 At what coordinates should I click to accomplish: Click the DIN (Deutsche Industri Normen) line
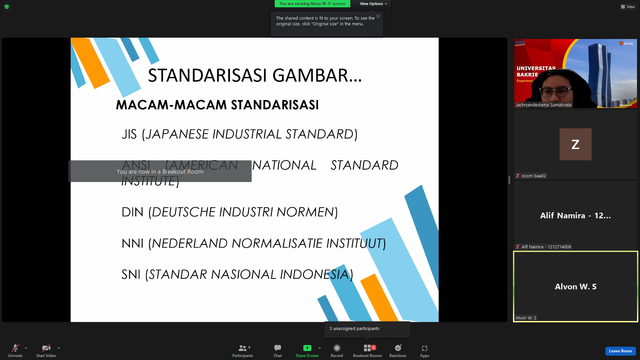pos(229,212)
